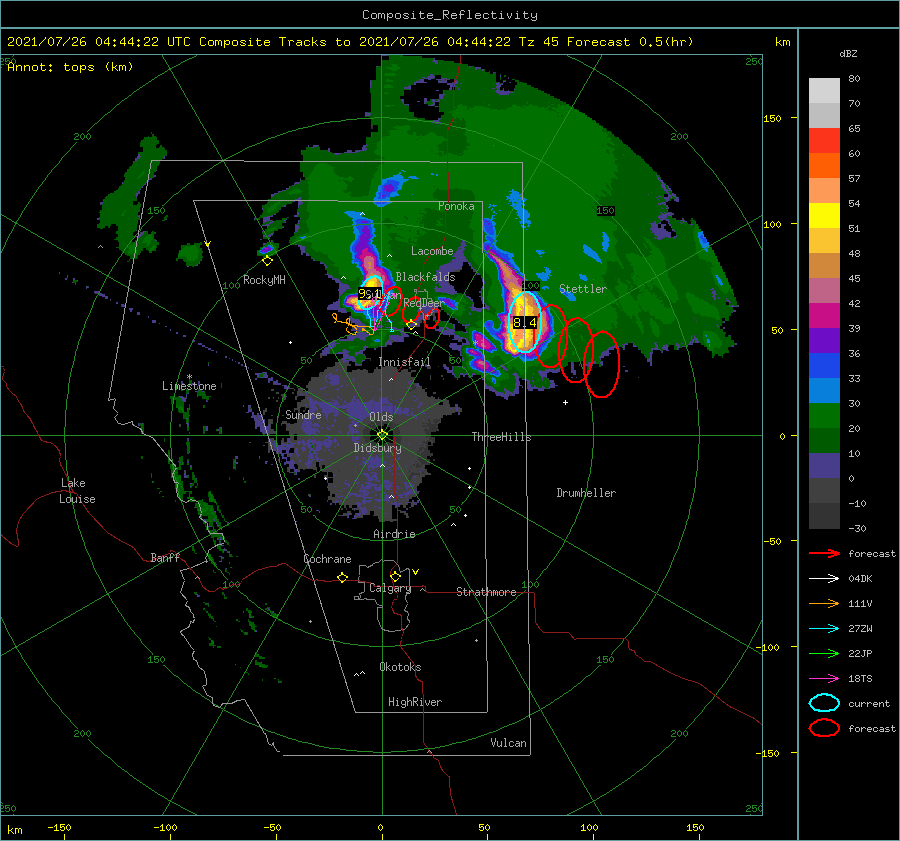Select the cyan 27ZW track arrow
The width and height of the screenshot is (900, 841).
click(x=824, y=629)
